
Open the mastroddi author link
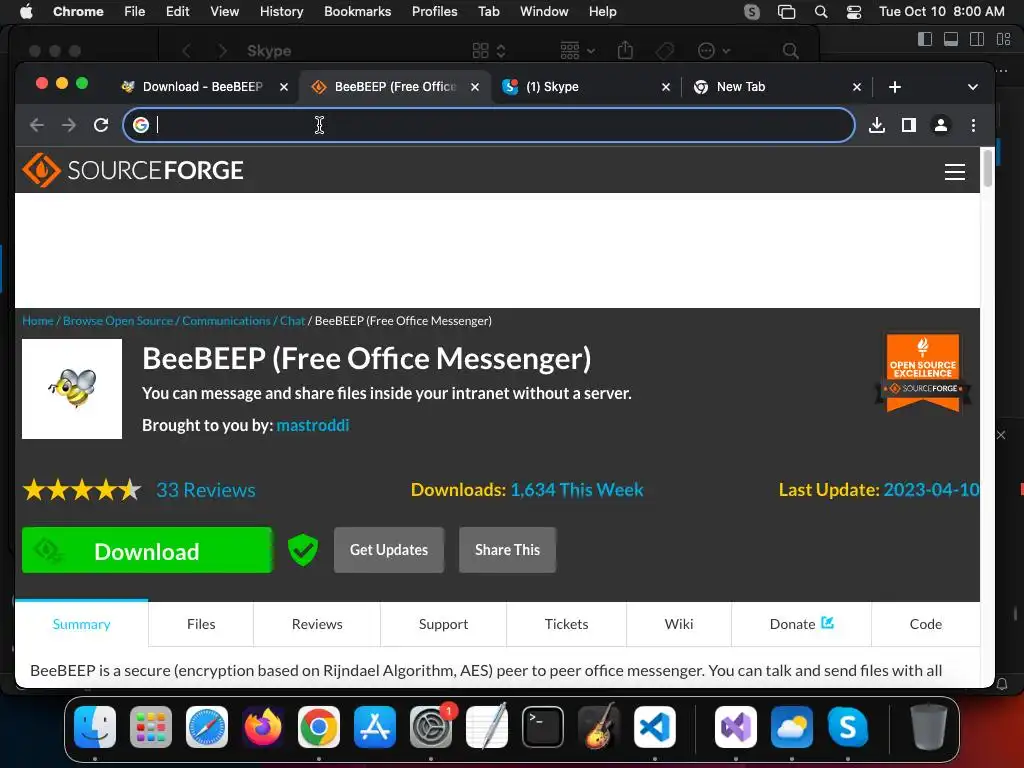(313, 425)
